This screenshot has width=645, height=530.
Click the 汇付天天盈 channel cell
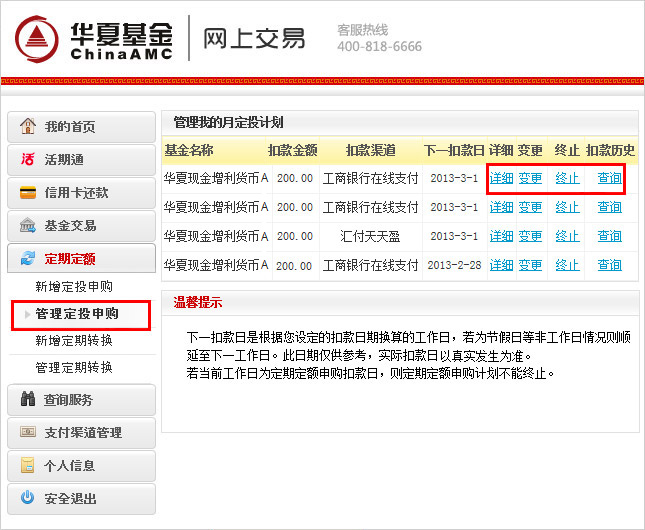[370, 236]
